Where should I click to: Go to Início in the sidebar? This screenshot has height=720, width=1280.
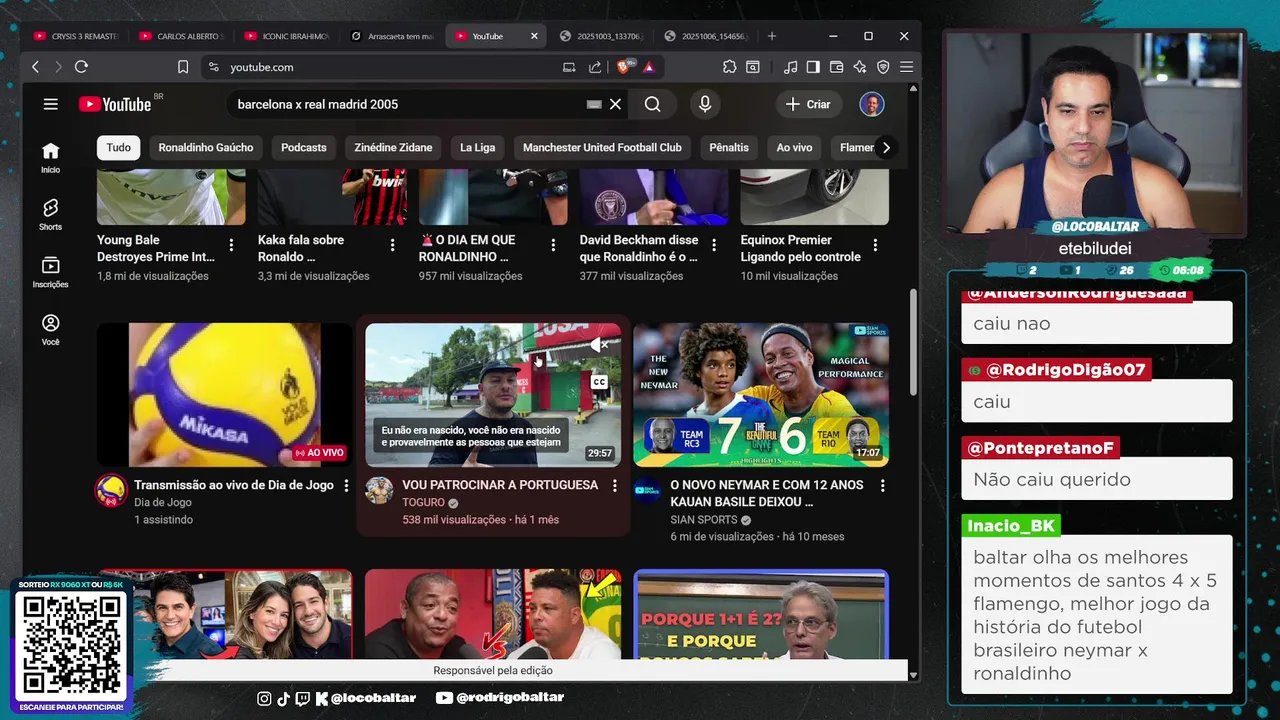point(50,157)
